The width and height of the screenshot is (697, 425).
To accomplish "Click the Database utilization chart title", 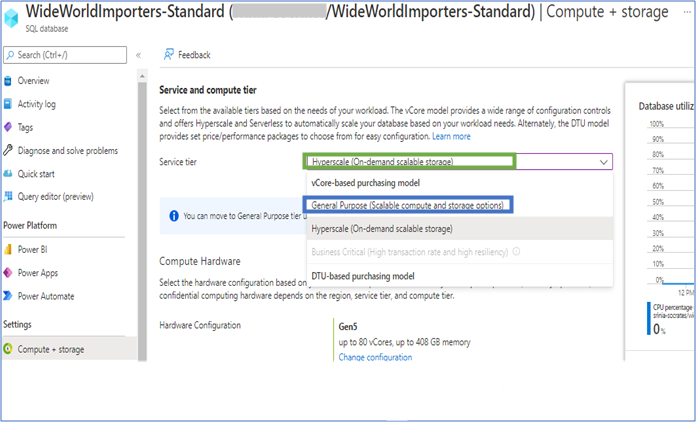I will [x=666, y=106].
